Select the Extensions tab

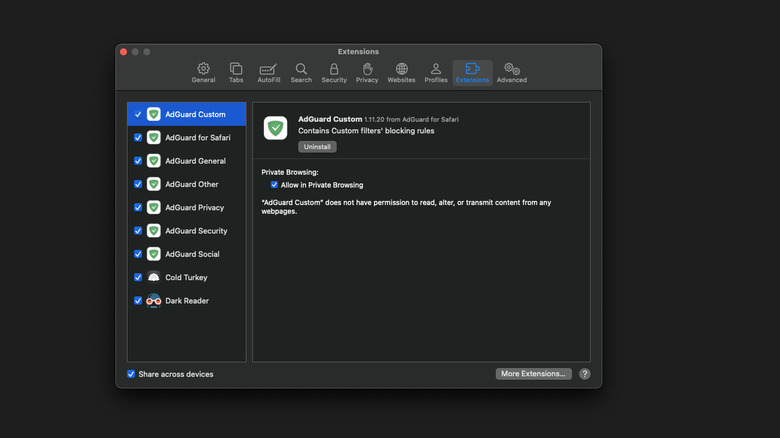coord(472,73)
